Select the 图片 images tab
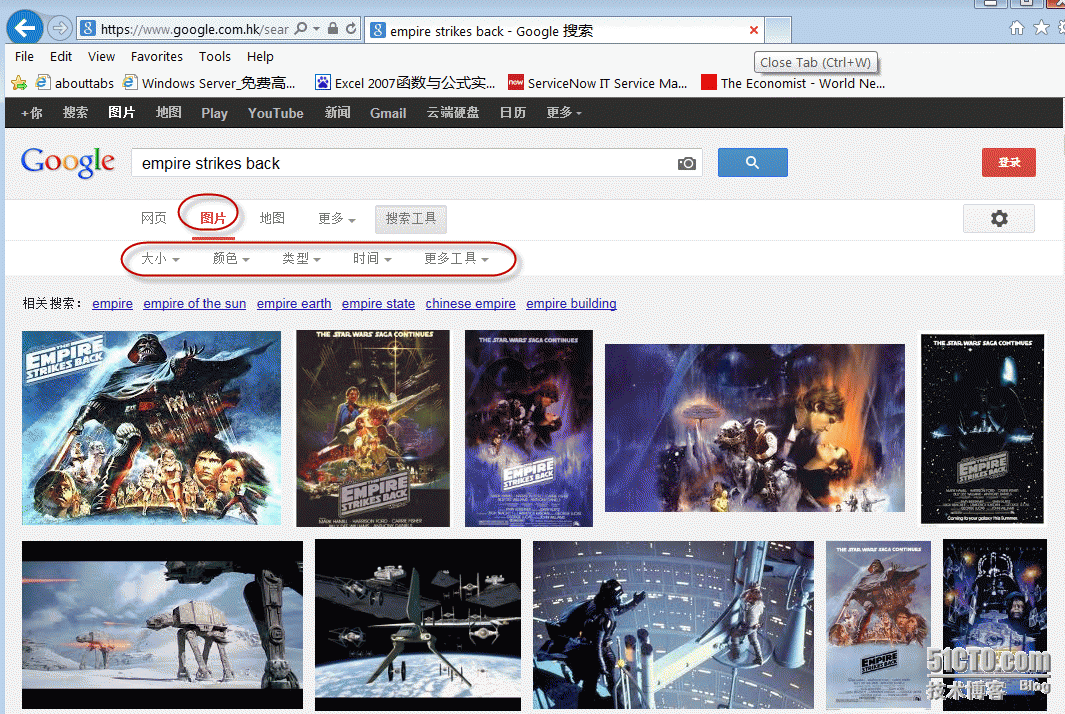 click(213, 218)
